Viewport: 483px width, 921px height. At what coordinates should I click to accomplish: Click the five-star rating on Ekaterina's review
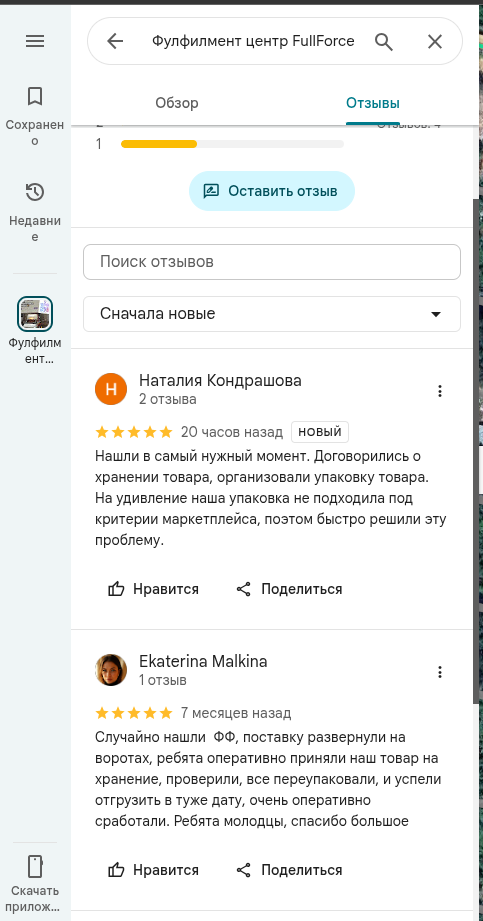(134, 713)
